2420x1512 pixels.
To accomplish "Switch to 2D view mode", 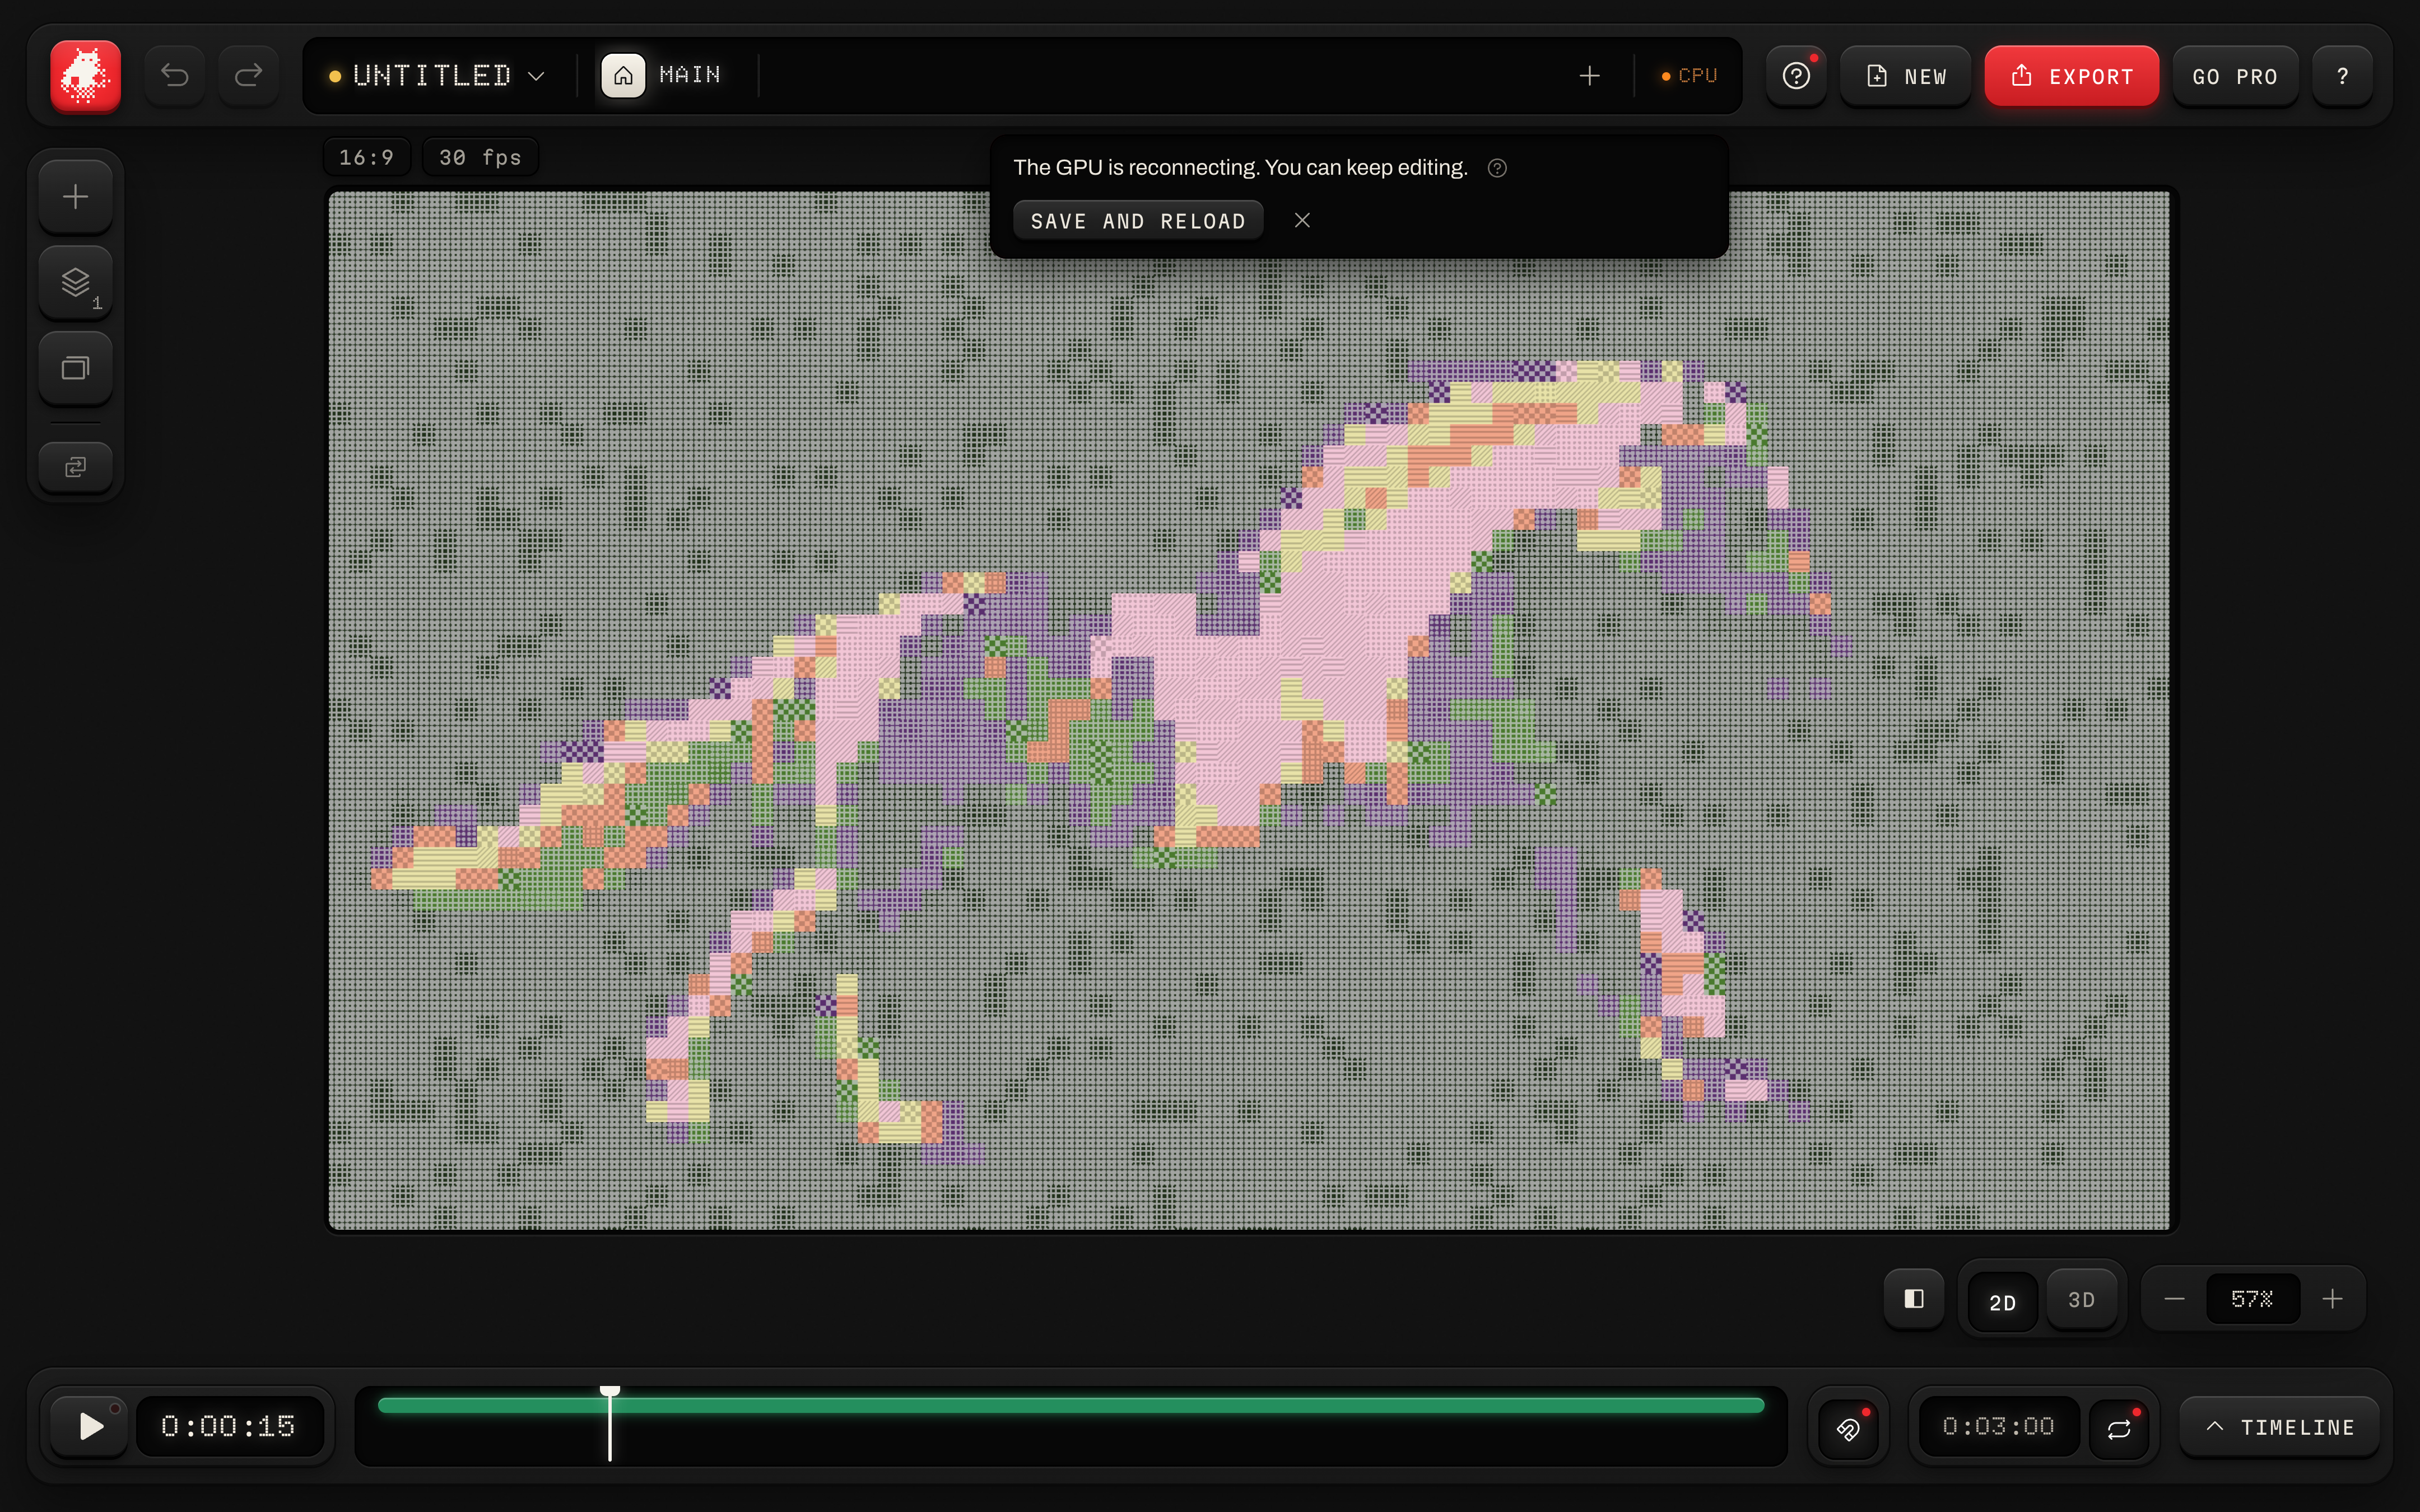I will pos(2002,1302).
